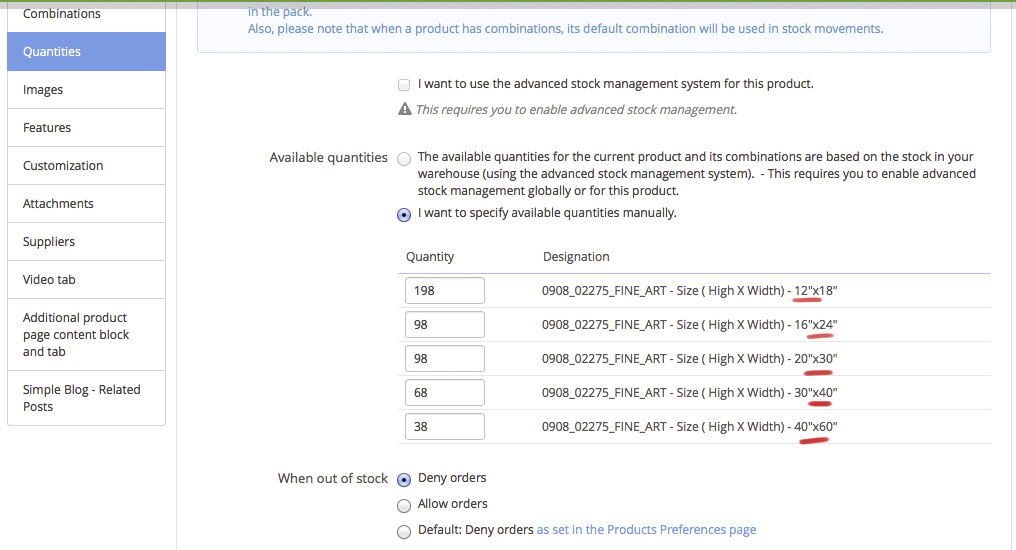Switch to the Images tab
The width and height of the screenshot is (1016, 550).
point(43,90)
